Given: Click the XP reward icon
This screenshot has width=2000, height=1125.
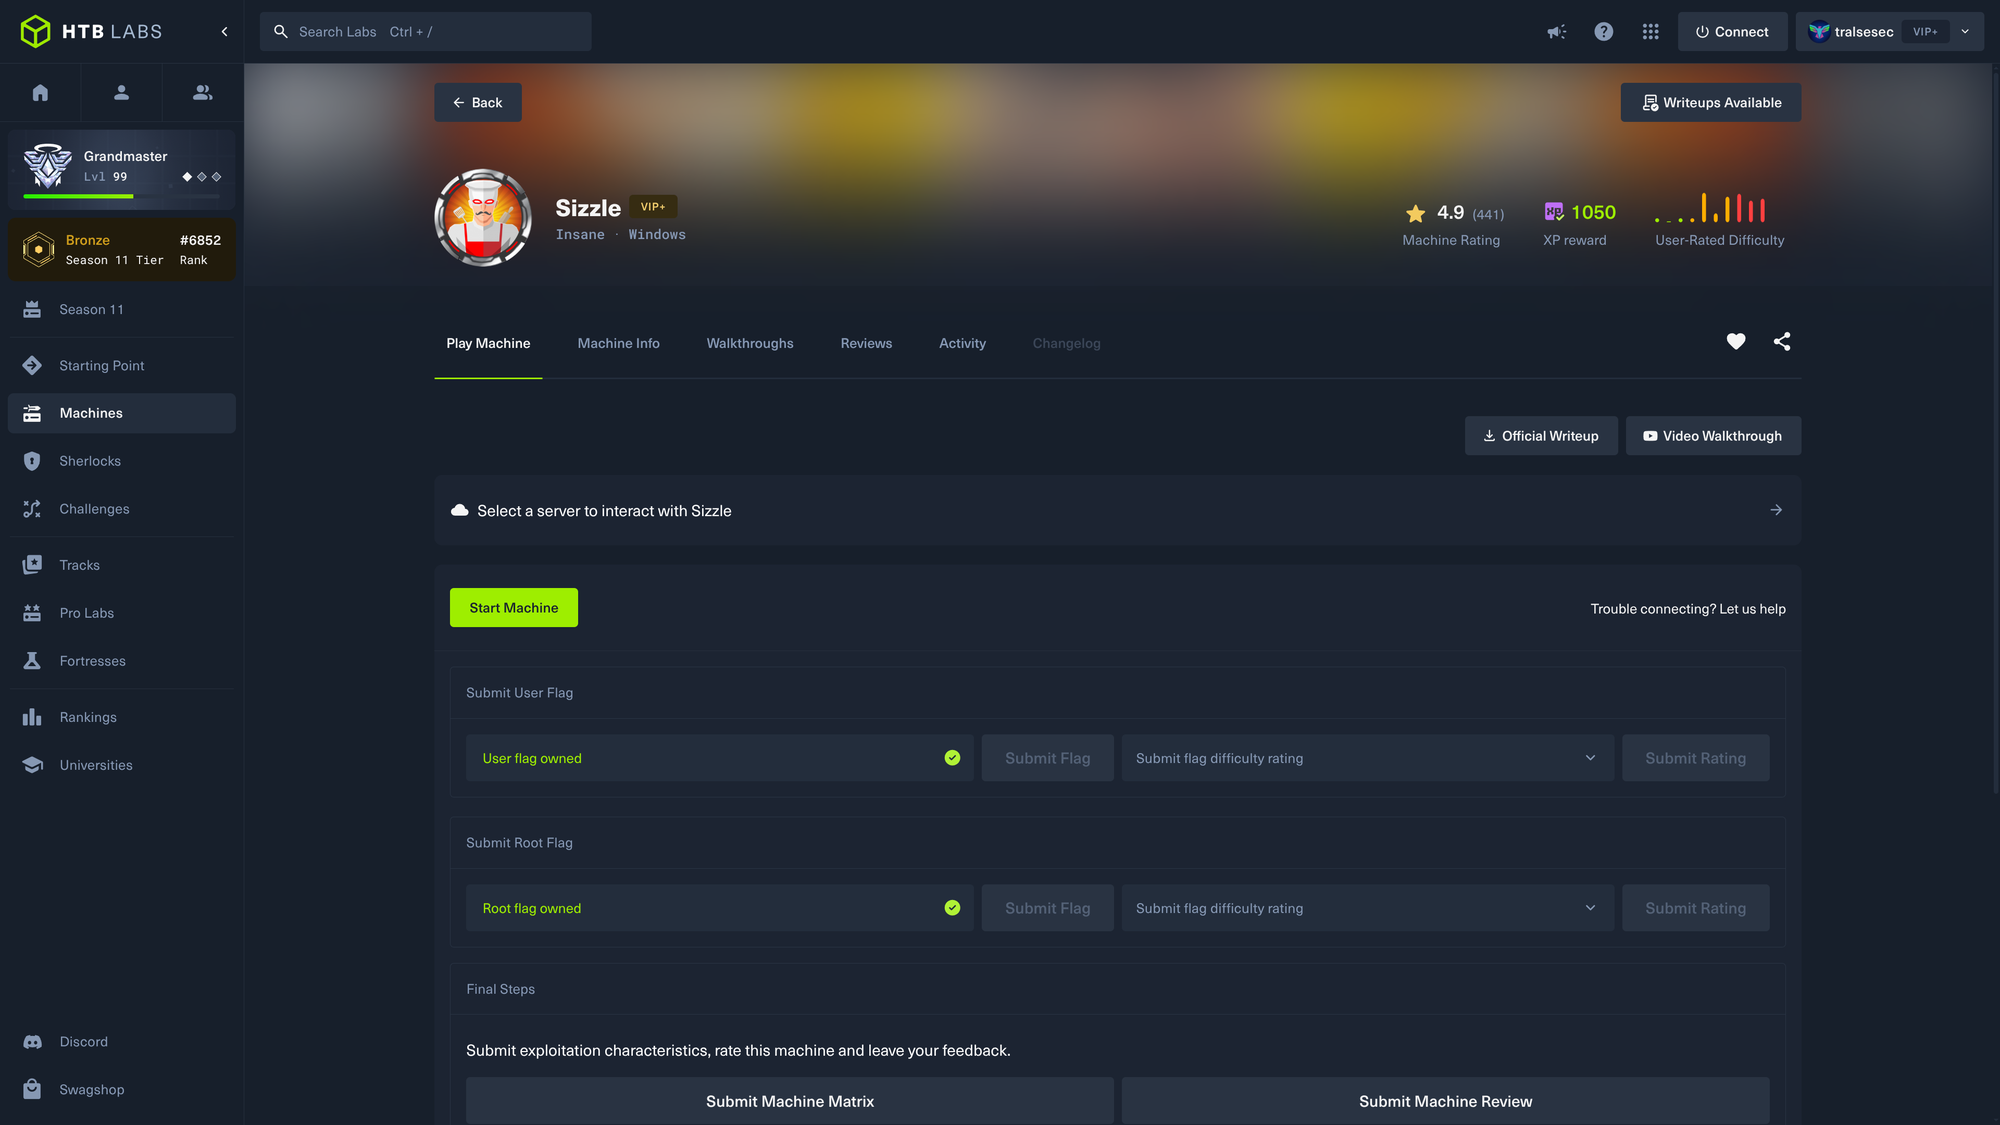Looking at the screenshot, I should point(1553,212).
